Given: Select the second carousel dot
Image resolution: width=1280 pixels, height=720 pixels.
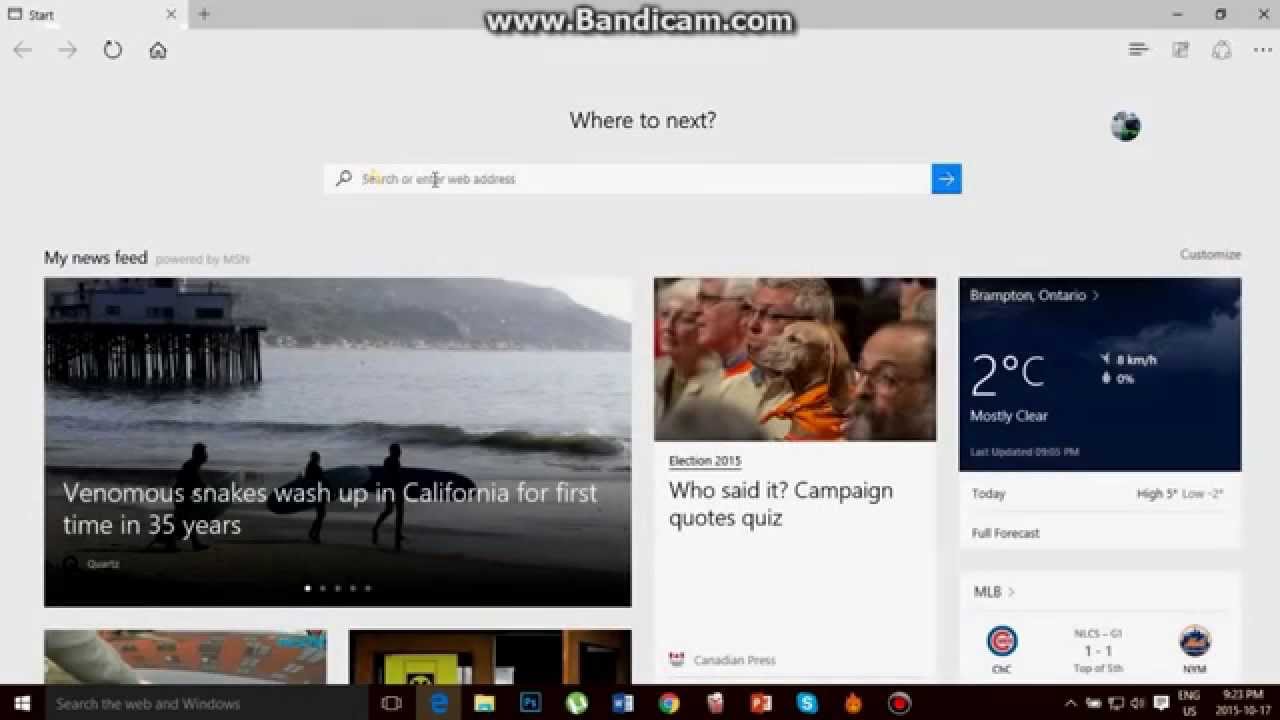Looking at the screenshot, I should click(322, 588).
